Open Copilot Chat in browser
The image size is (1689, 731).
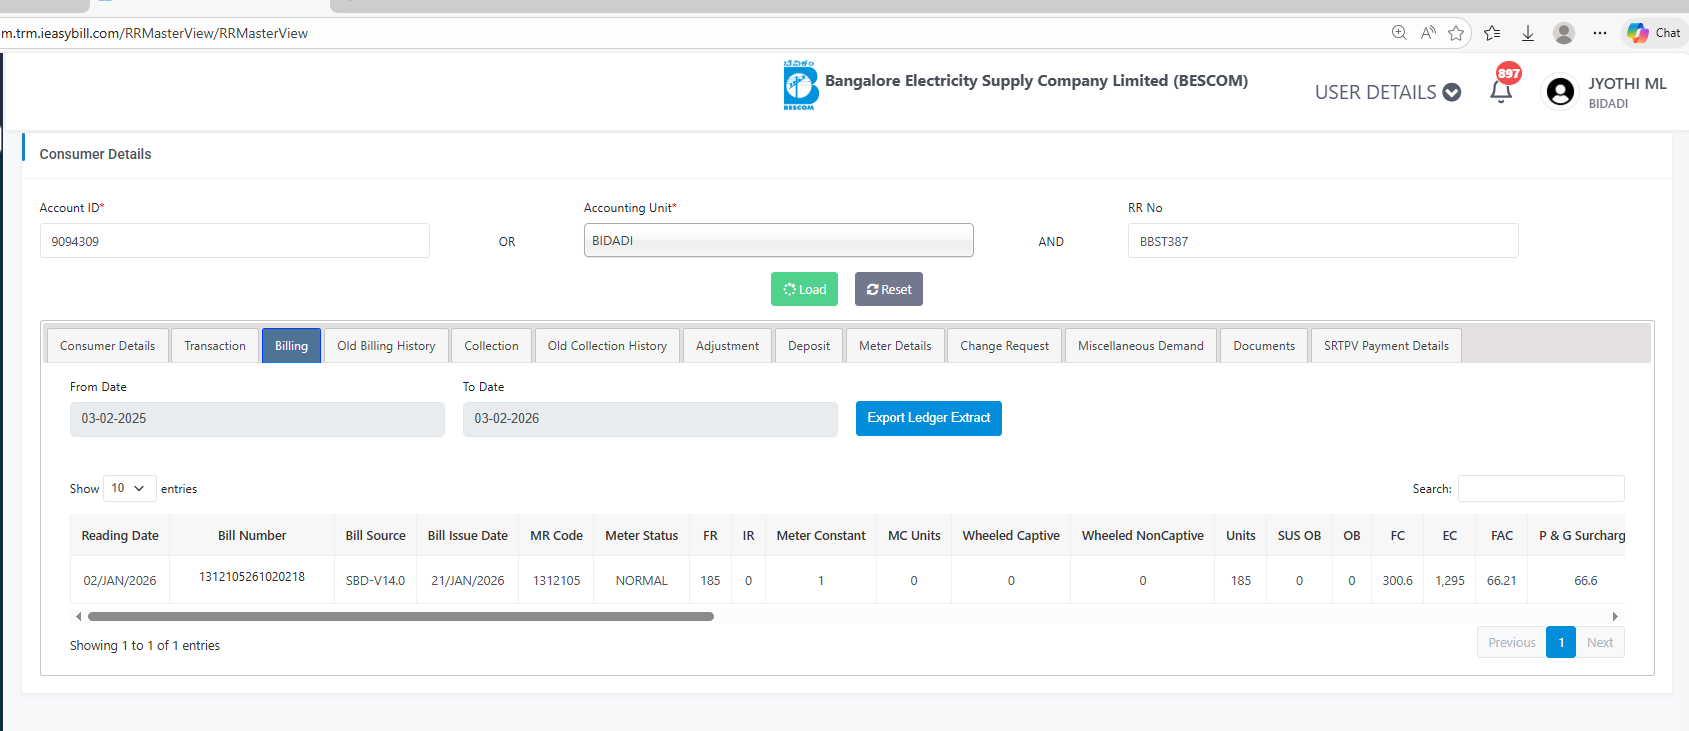(x=1653, y=33)
